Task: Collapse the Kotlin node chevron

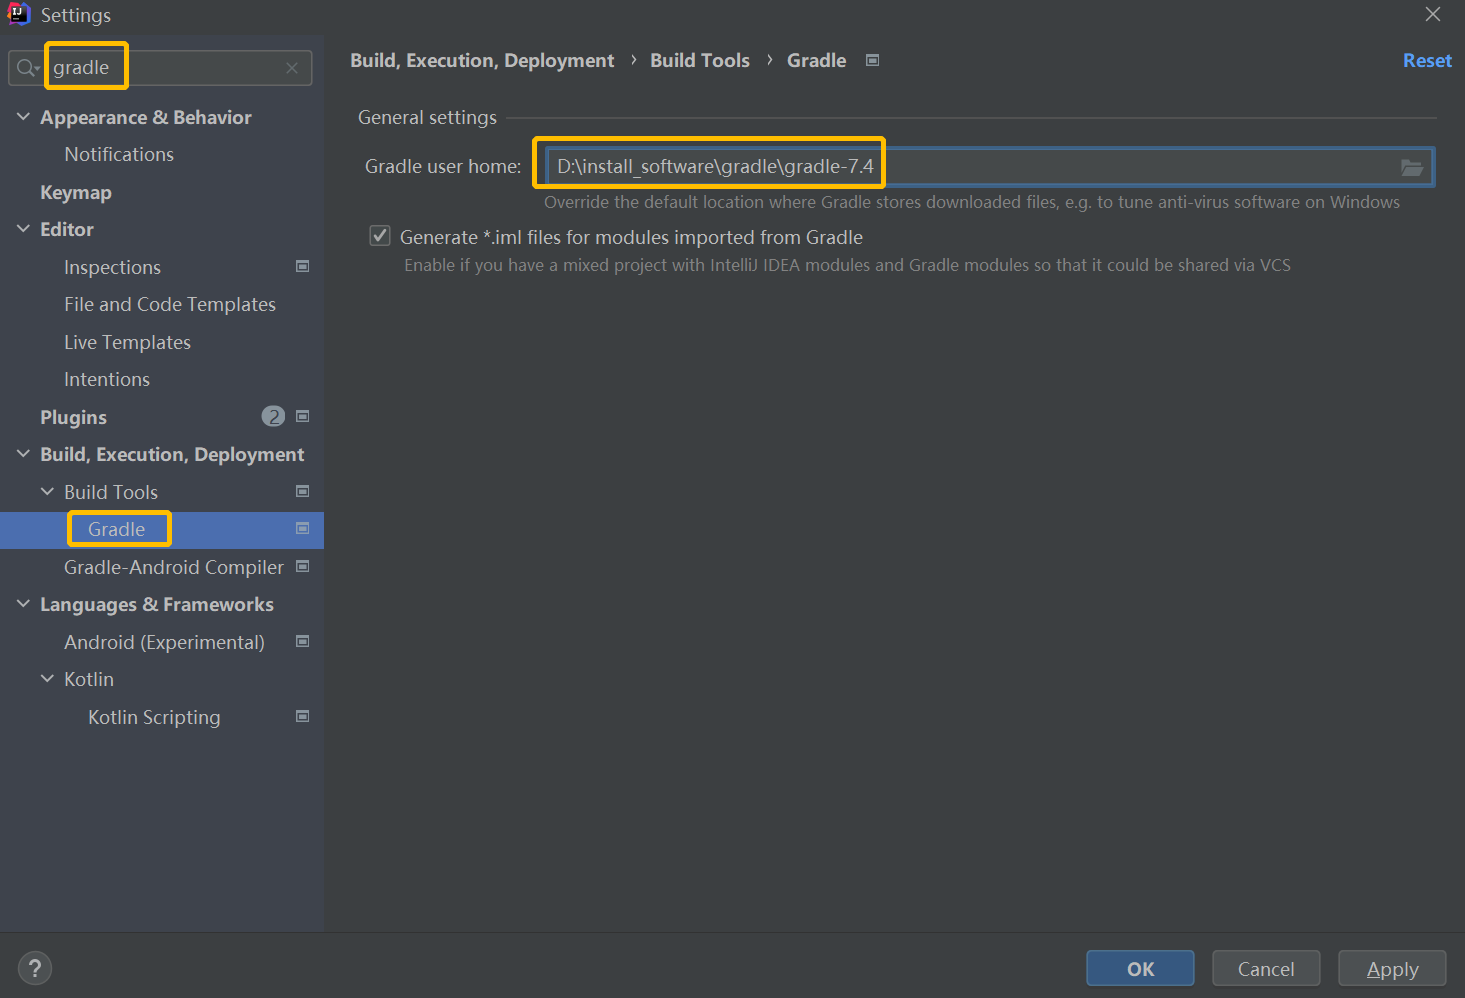Action: pos(47,679)
